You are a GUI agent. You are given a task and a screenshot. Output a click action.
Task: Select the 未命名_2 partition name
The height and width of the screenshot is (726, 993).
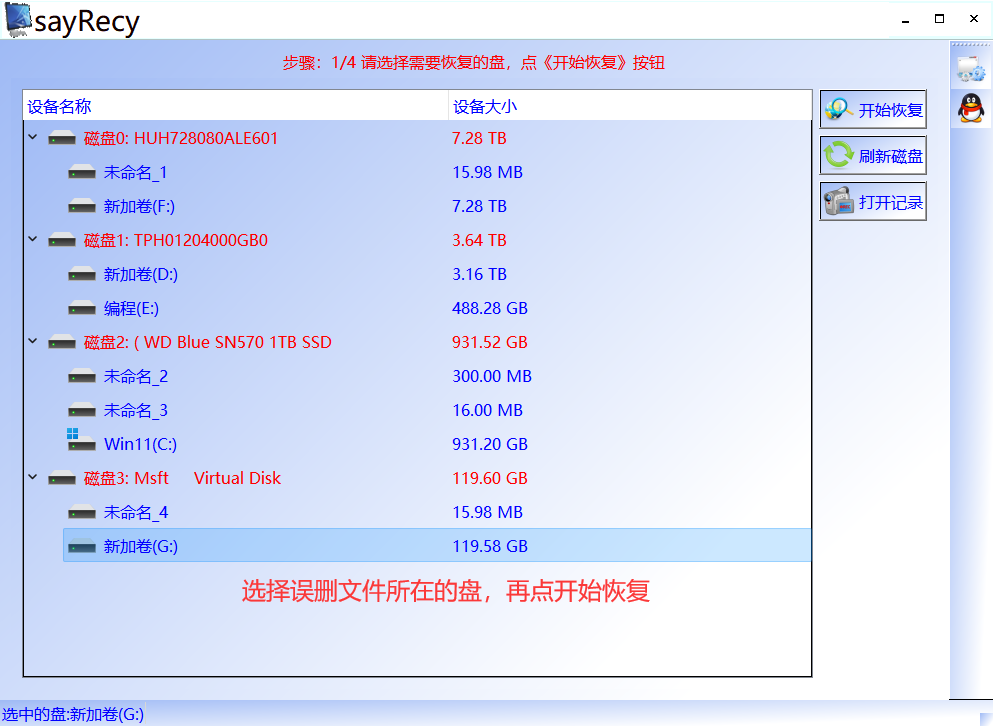point(136,376)
